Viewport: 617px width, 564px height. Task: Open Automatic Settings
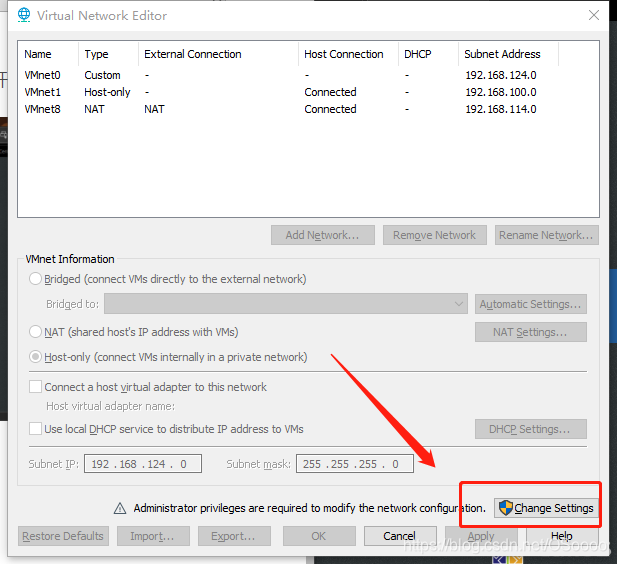click(530, 304)
